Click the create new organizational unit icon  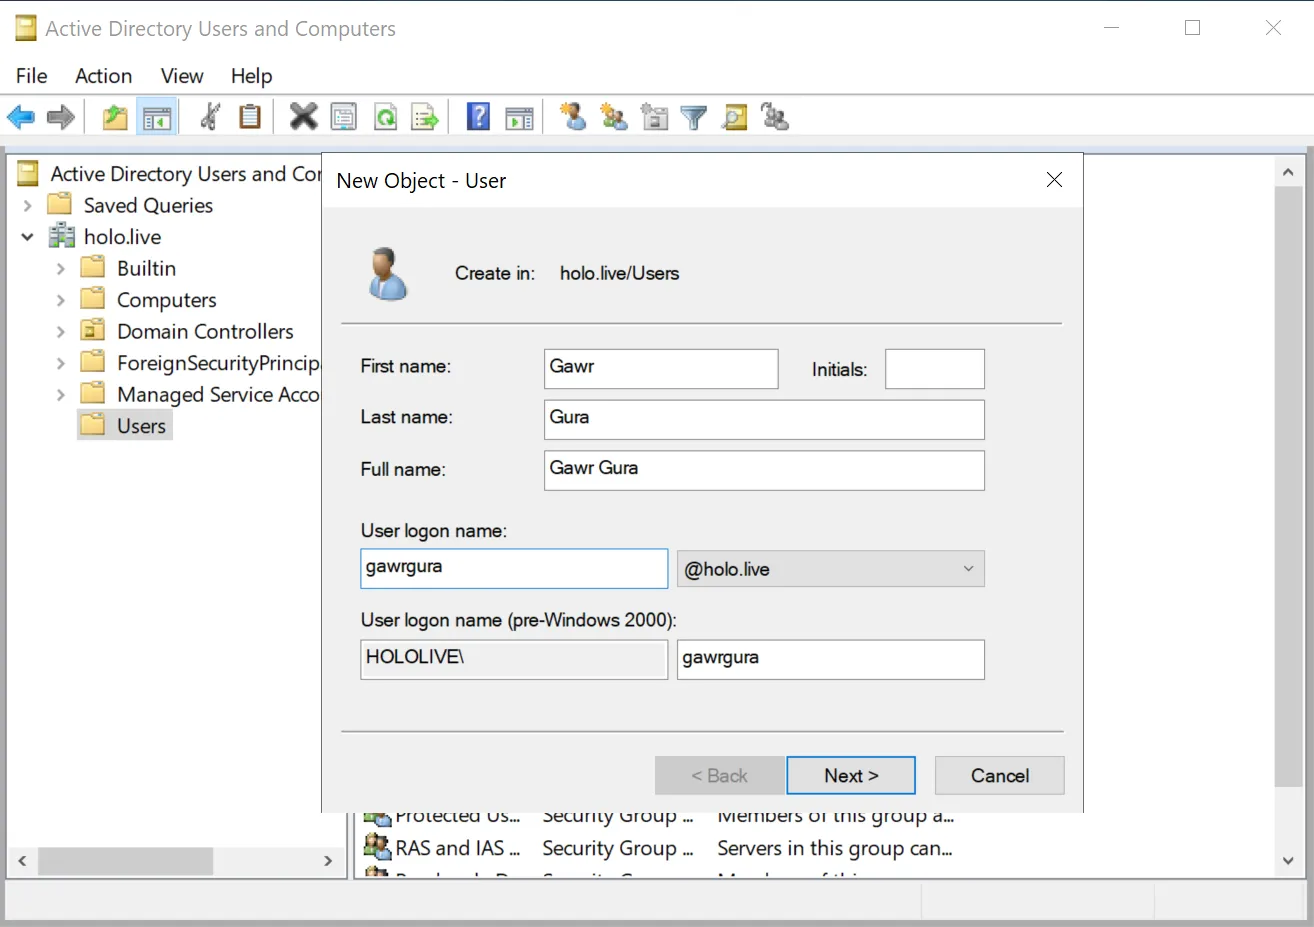(x=654, y=117)
